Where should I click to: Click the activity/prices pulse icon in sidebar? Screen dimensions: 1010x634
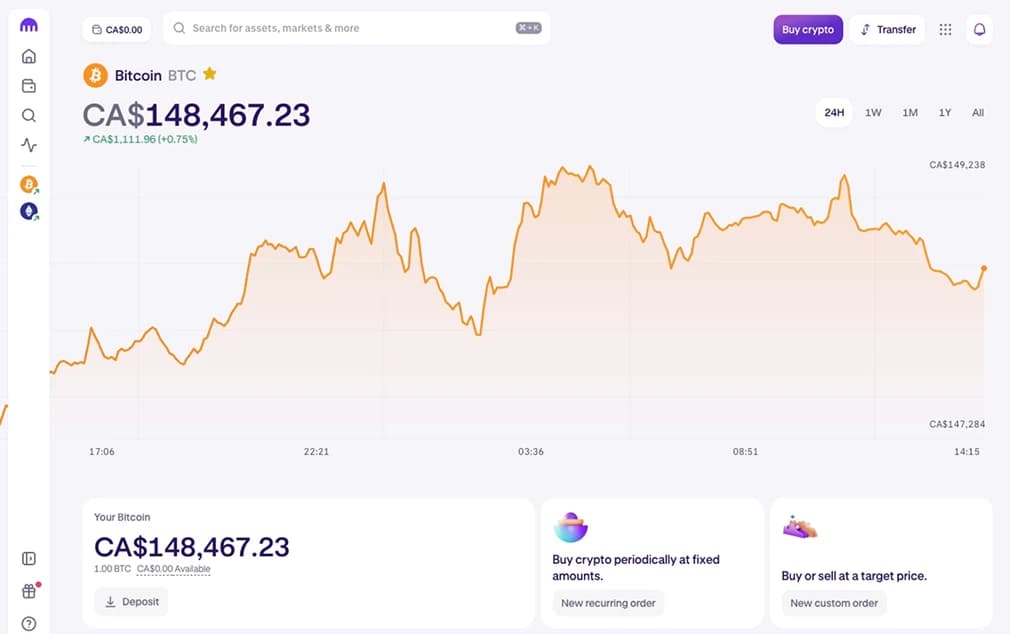pos(28,145)
